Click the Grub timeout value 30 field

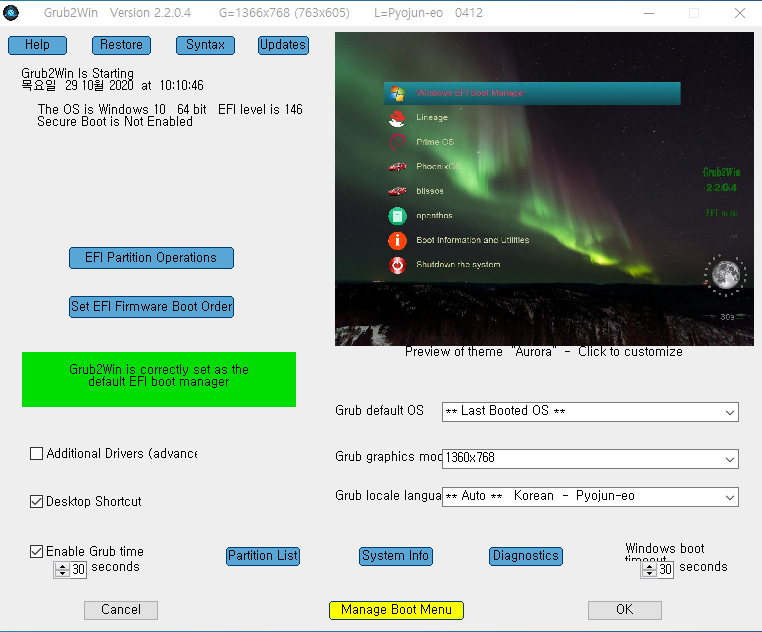click(x=79, y=570)
